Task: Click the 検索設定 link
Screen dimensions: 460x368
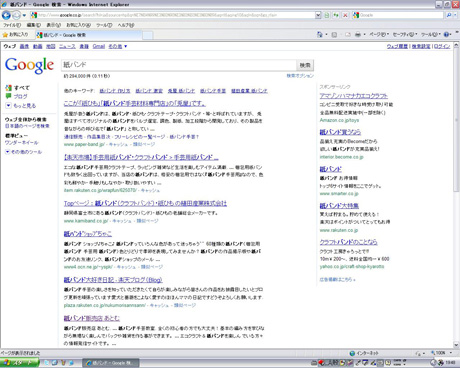Action: coord(421,46)
